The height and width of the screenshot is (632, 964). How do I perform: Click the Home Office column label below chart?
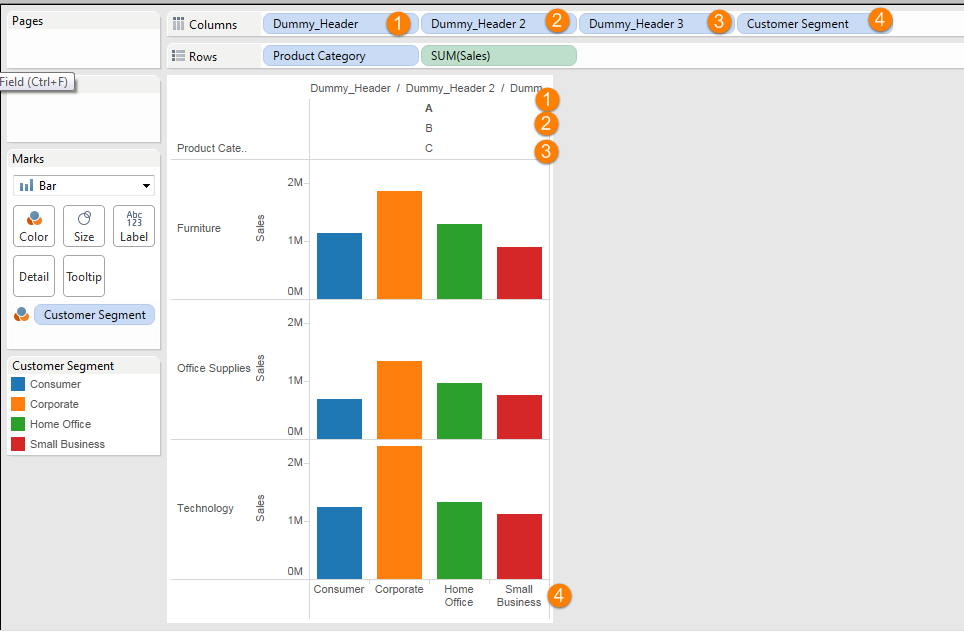[x=459, y=596]
